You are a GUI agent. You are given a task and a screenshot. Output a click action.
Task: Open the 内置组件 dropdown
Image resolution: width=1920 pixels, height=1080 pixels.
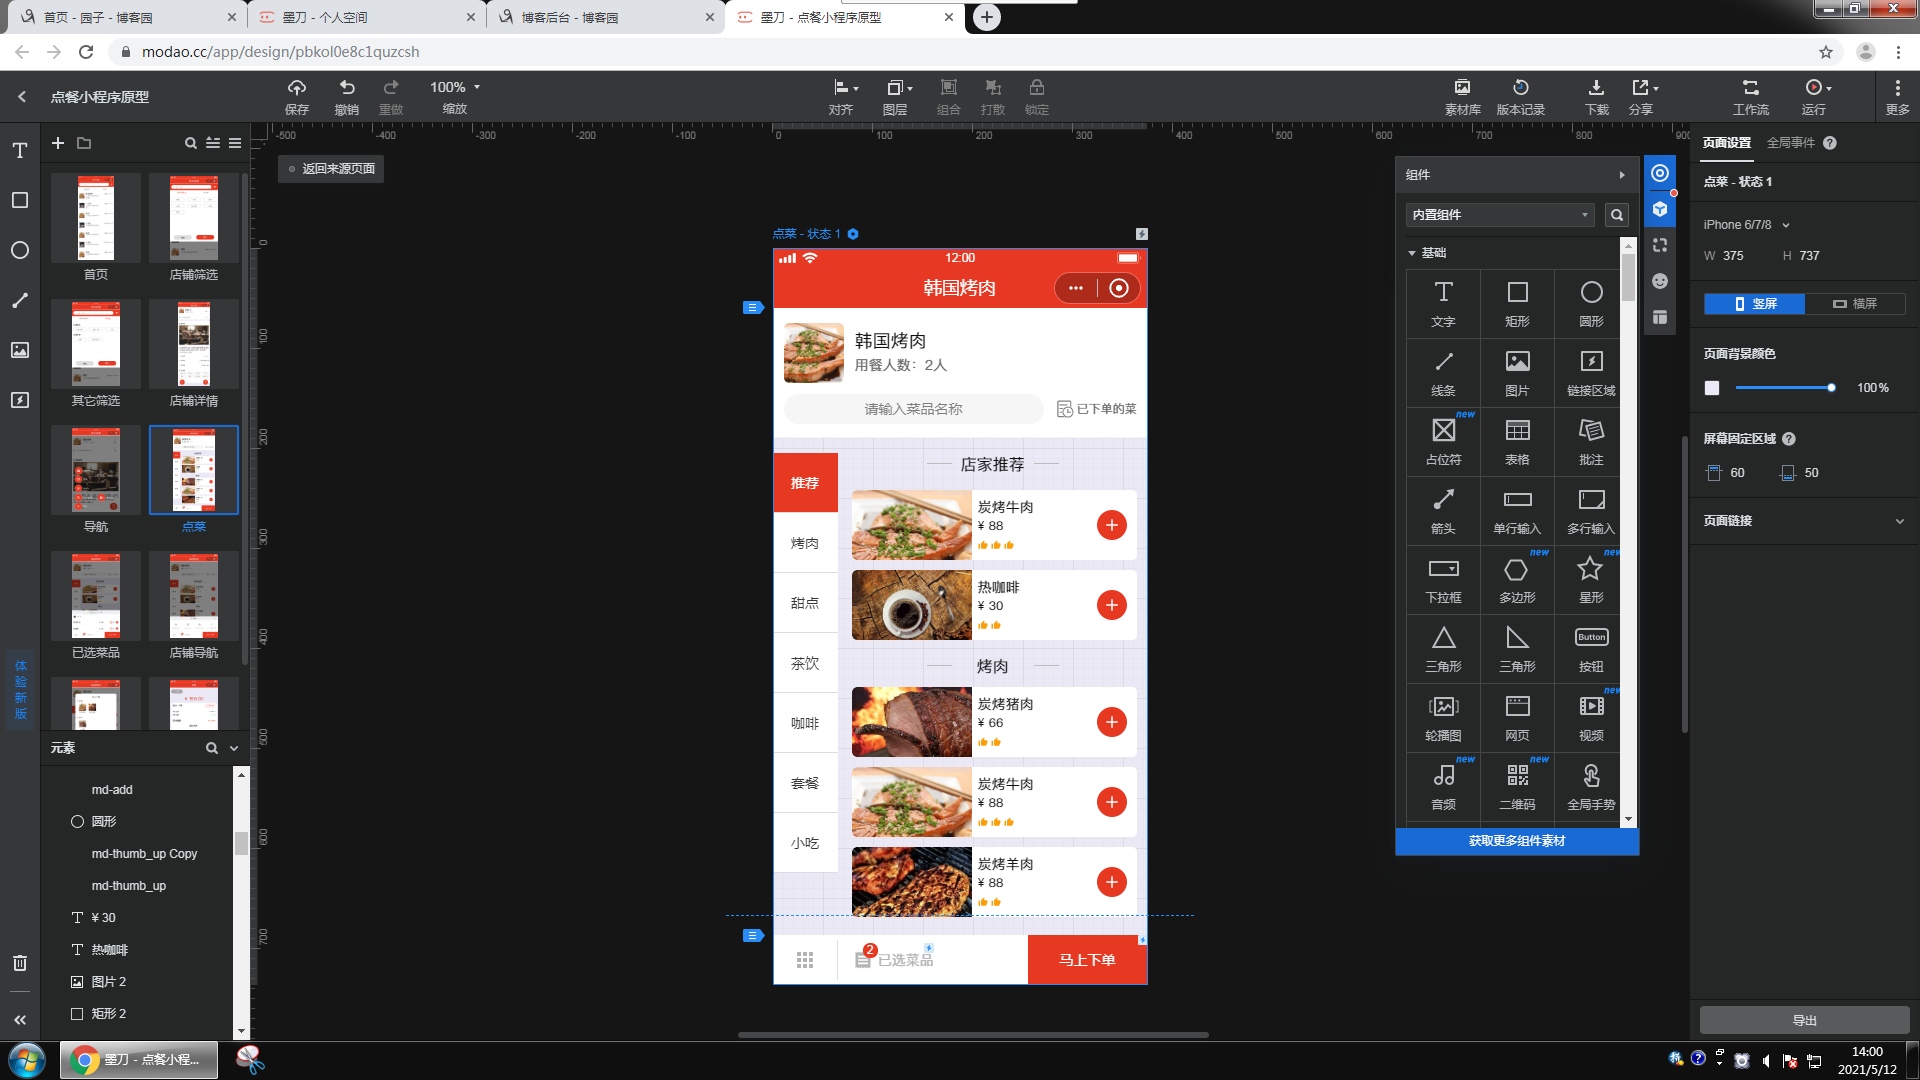[x=1499, y=215]
